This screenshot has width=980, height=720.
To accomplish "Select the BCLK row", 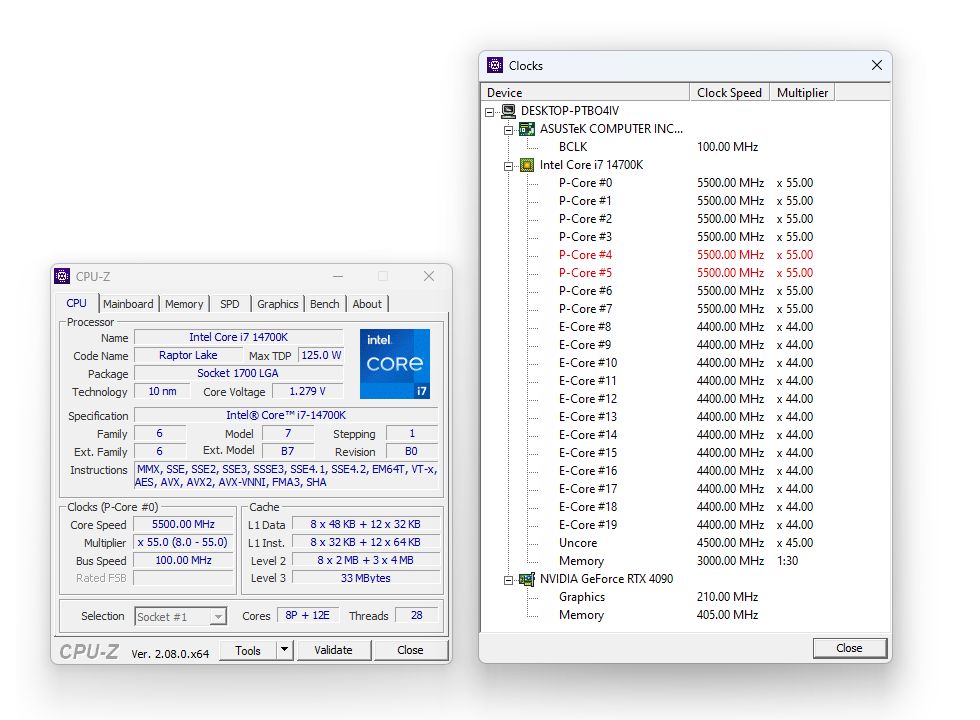I will click(686, 147).
